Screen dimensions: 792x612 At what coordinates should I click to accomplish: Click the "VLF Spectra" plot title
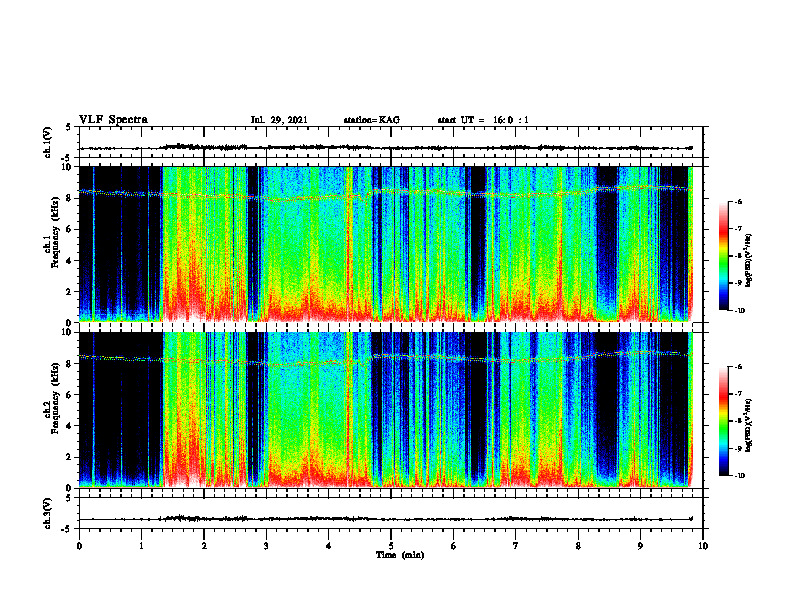113,119
